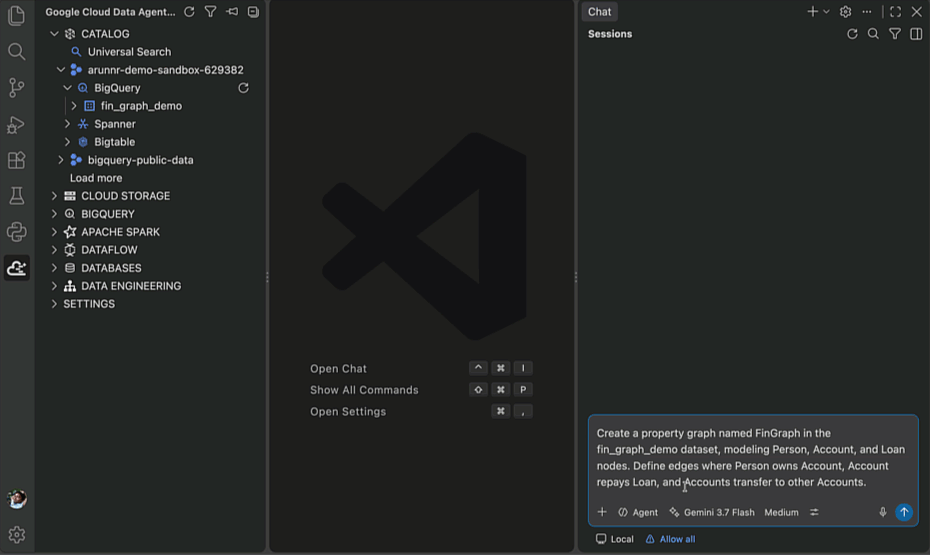Click the Allow all permissions link

[670, 539]
